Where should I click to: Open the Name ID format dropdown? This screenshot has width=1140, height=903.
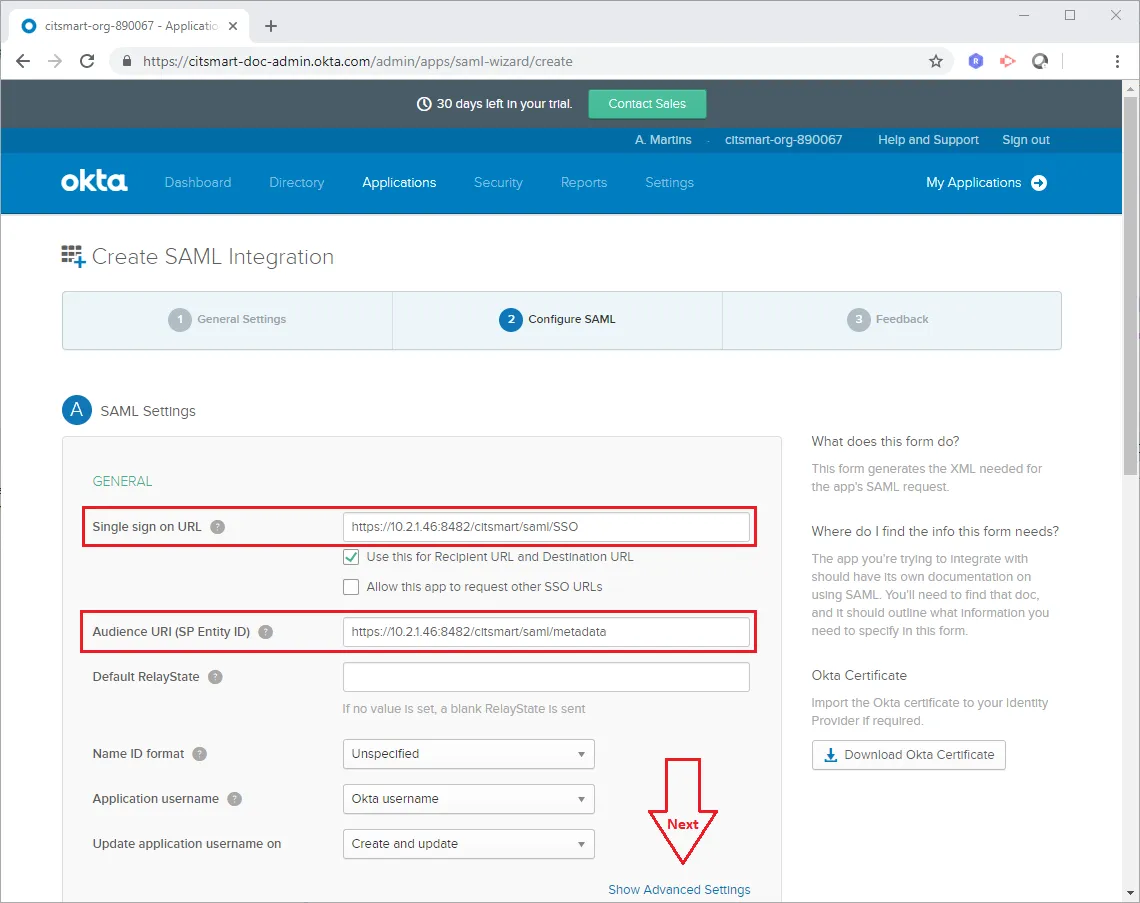point(469,754)
